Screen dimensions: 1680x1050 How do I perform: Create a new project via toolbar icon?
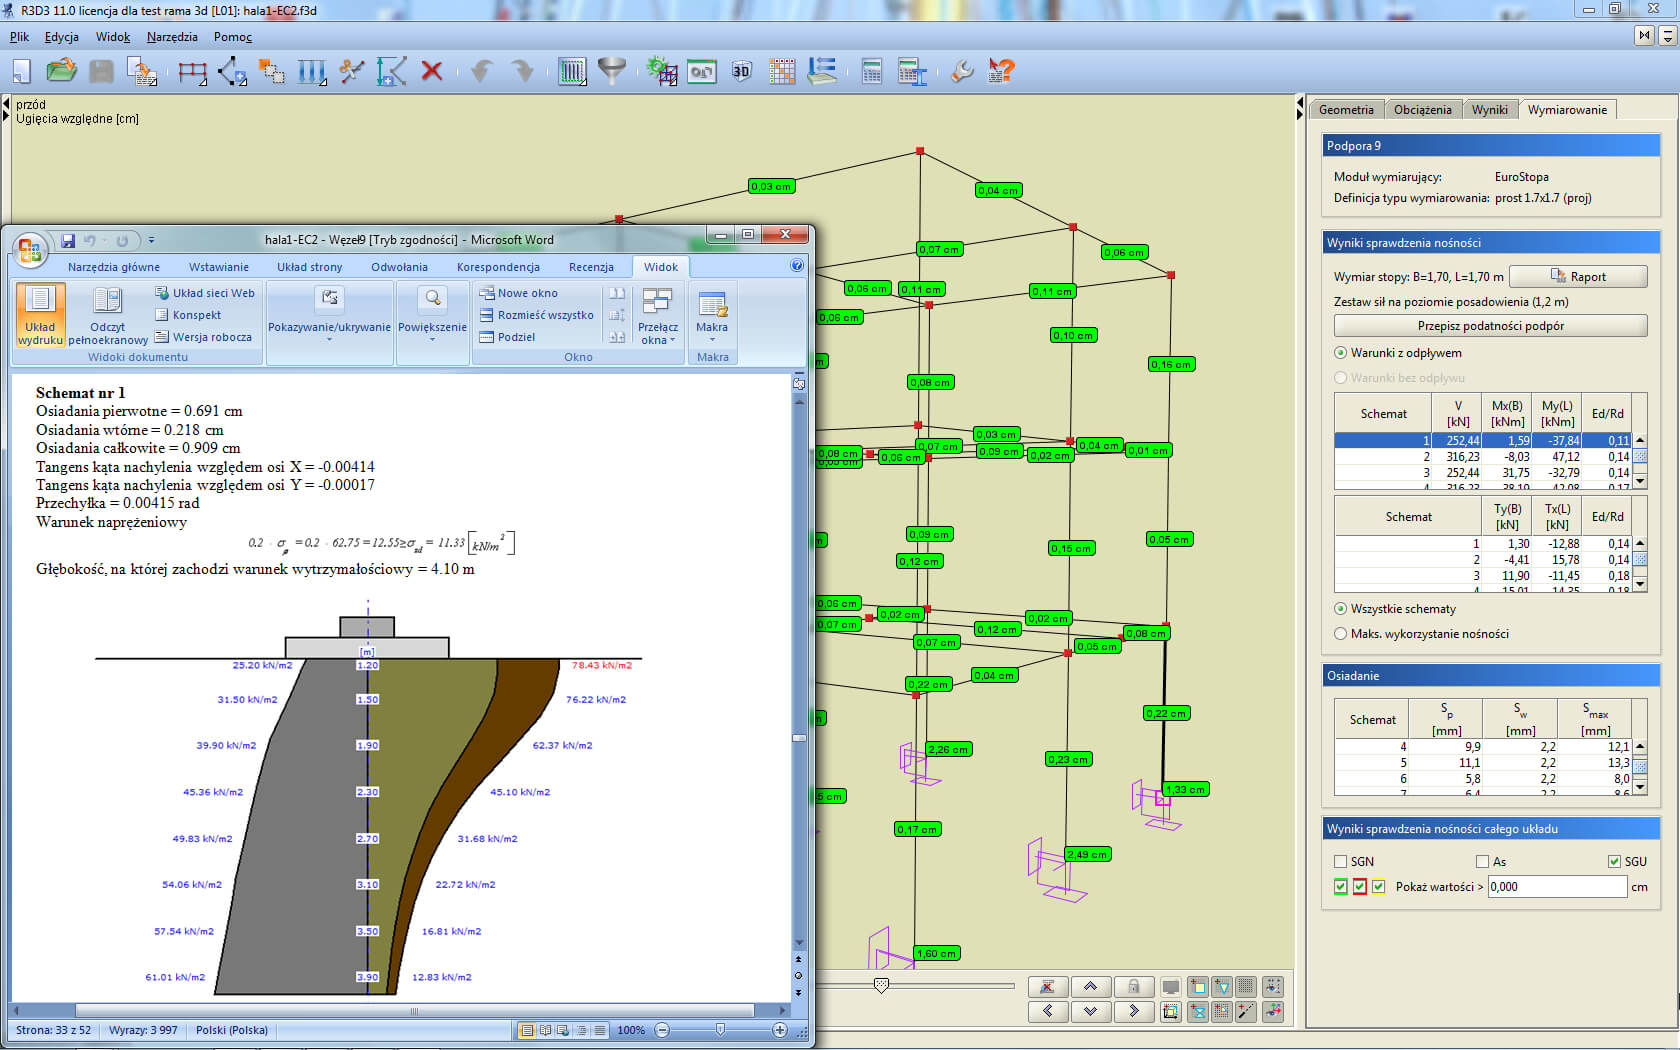[x=22, y=71]
